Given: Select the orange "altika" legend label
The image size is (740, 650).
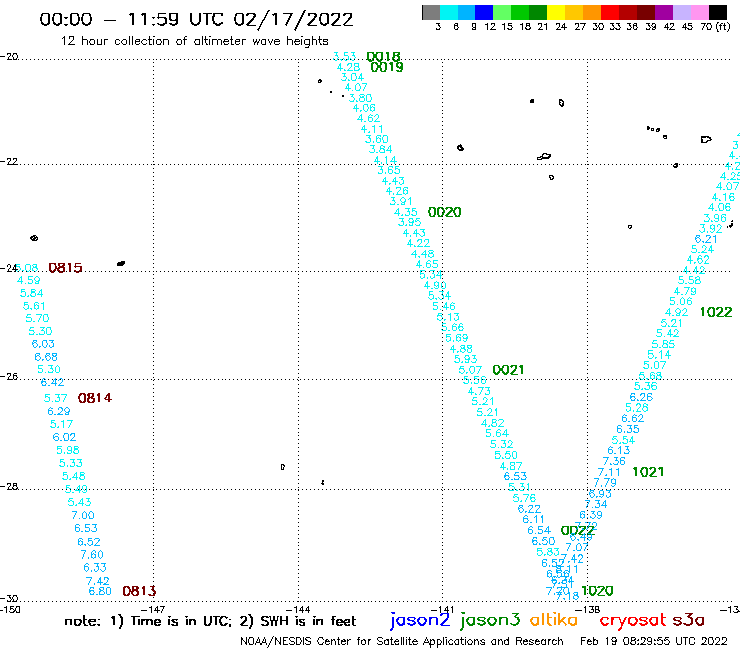Looking at the screenshot, I should tap(553, 619).
